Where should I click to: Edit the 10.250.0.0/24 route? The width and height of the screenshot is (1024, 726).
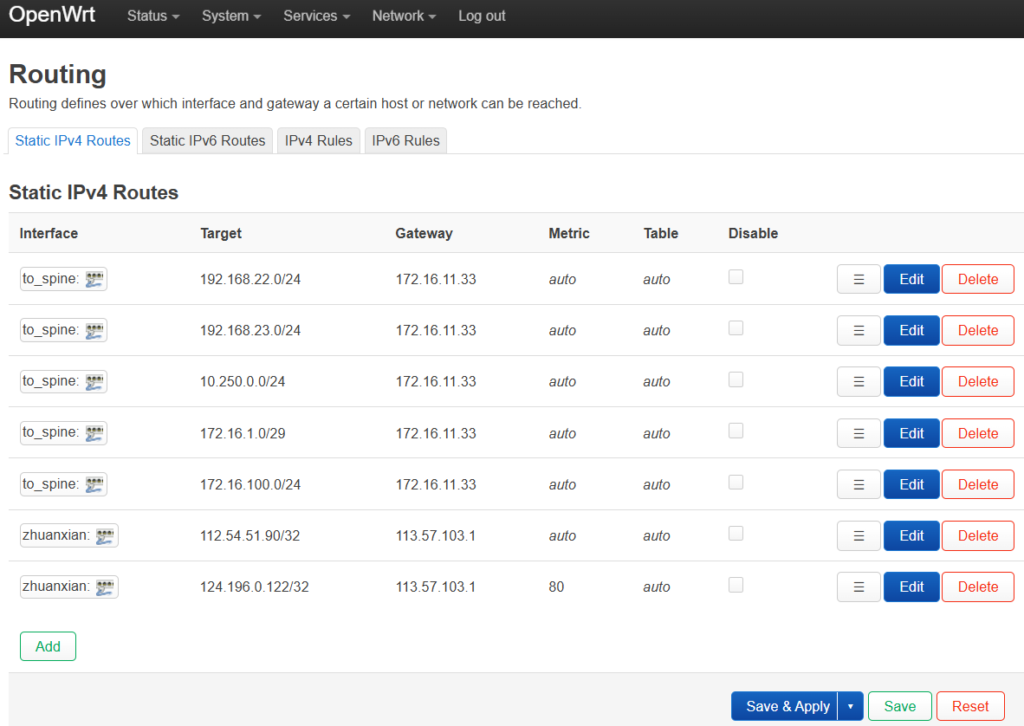point(911,382)
